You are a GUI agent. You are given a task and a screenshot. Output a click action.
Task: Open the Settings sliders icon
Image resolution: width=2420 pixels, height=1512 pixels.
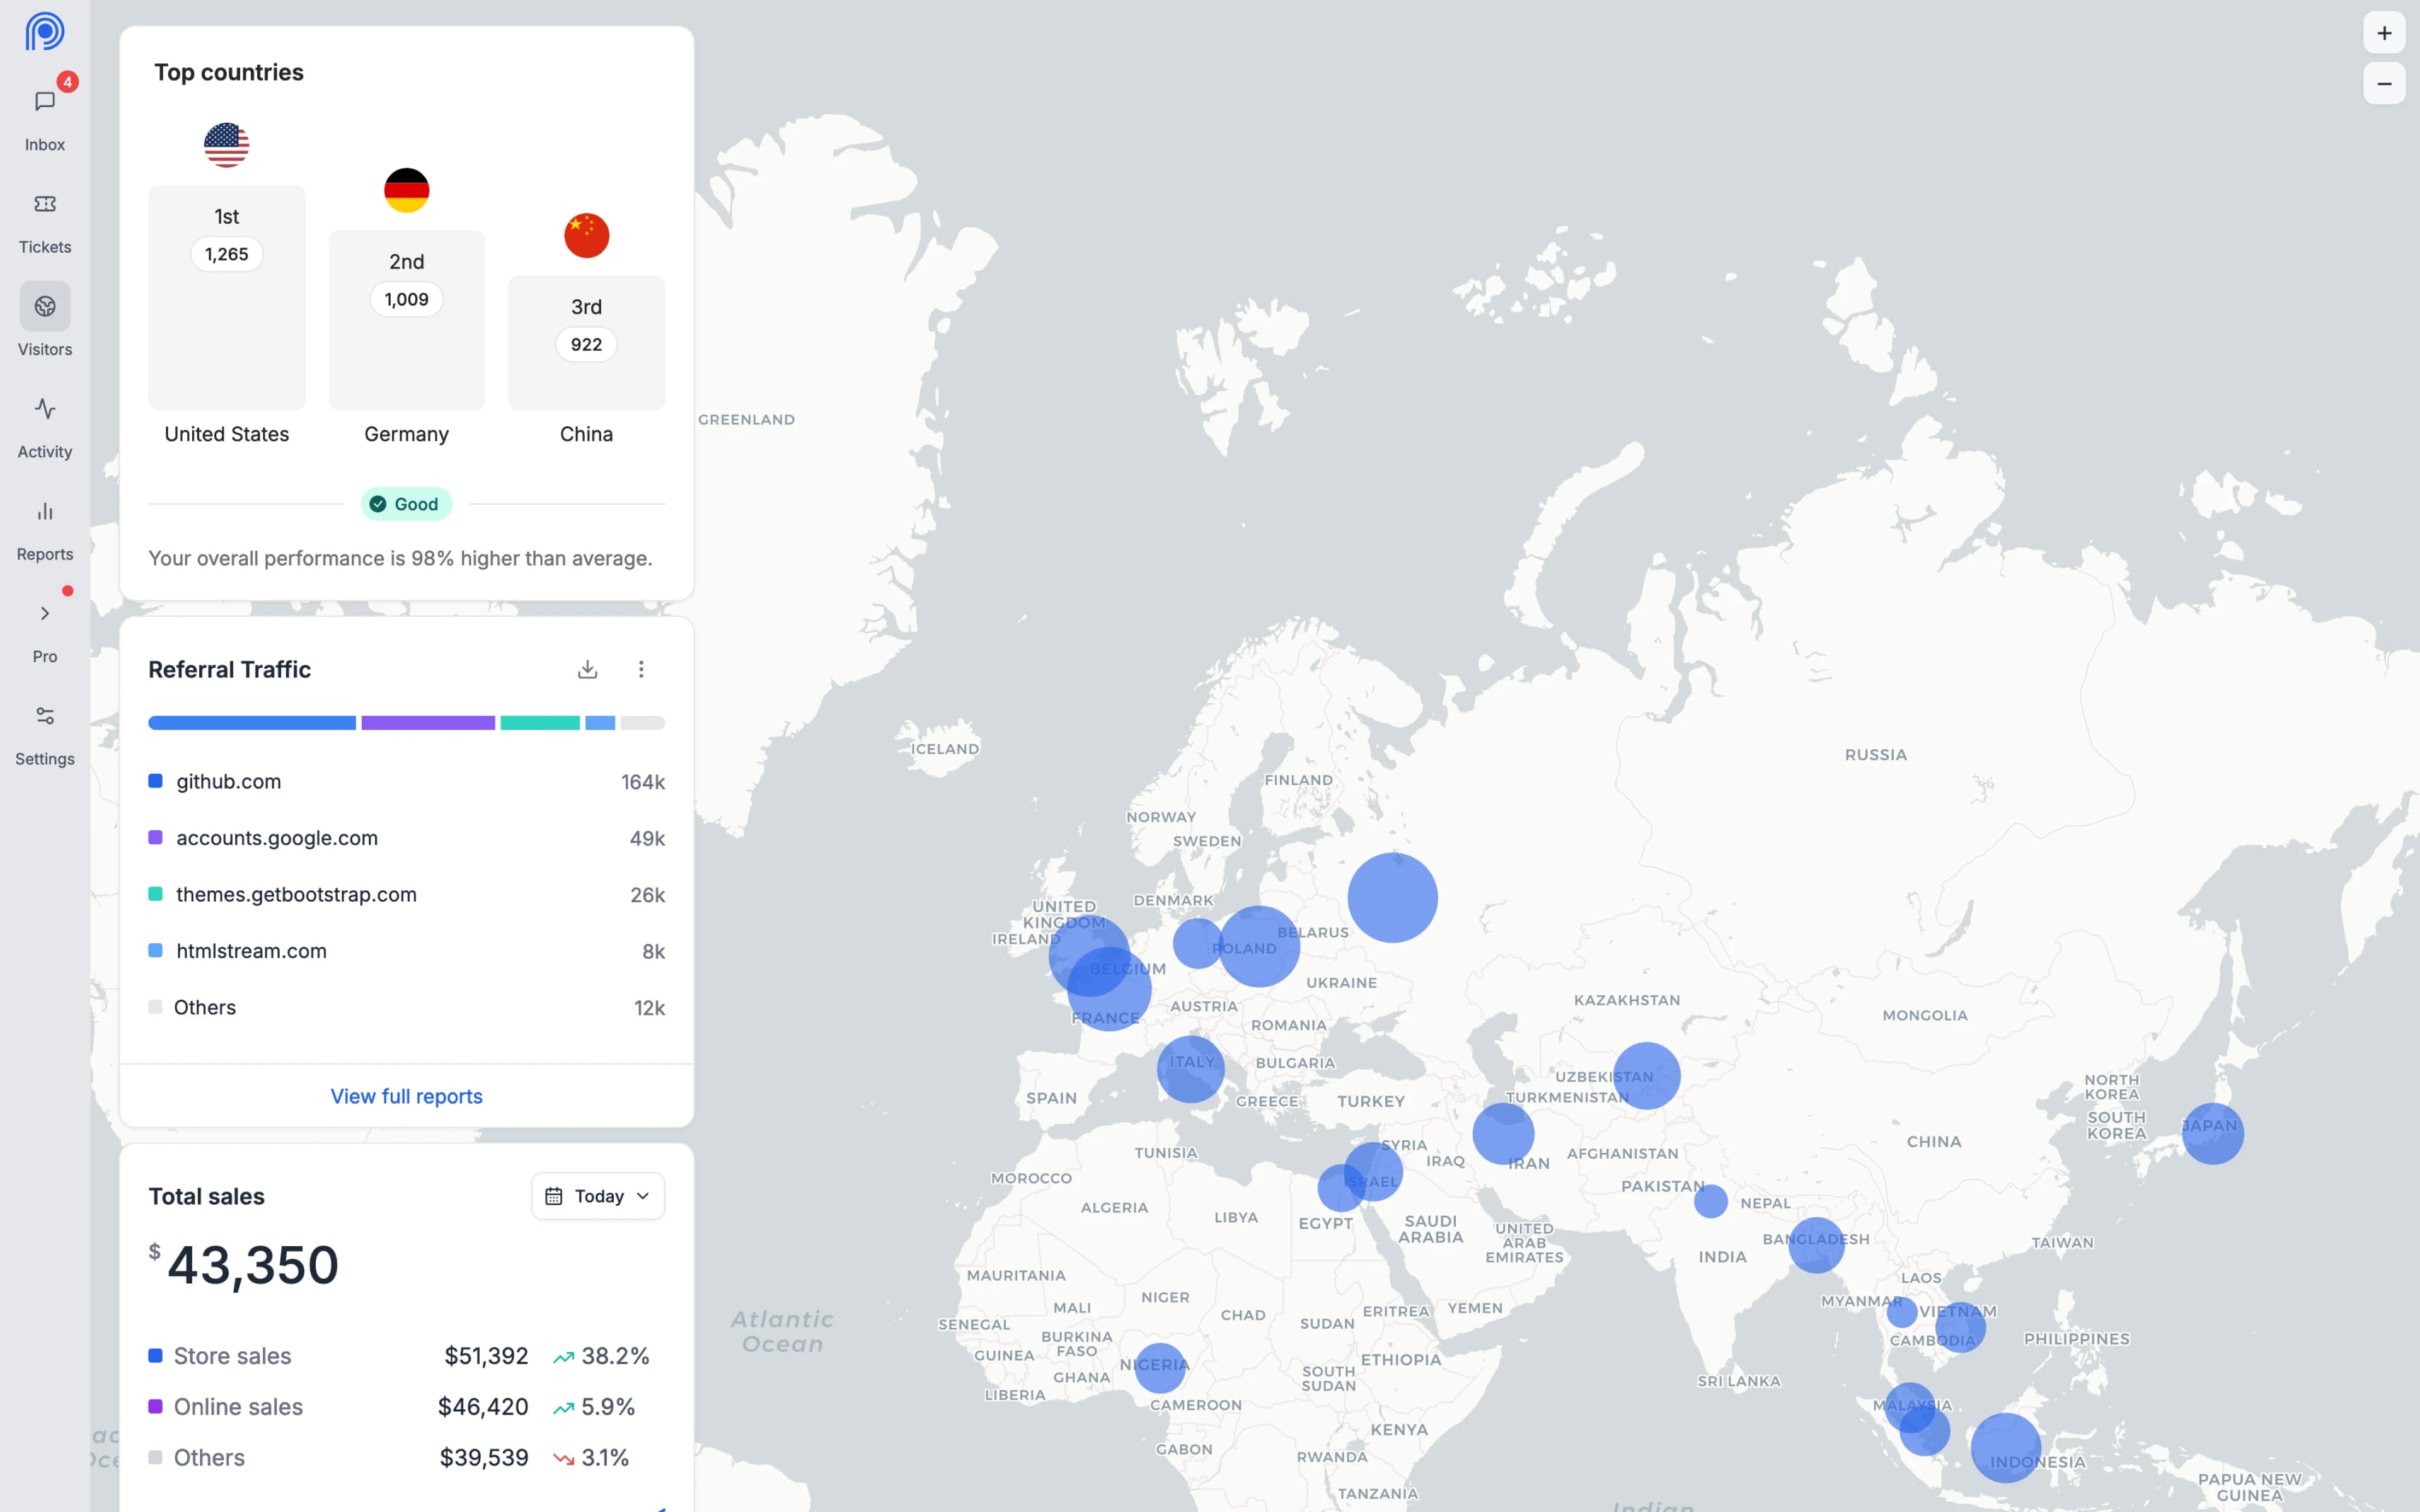45,716
